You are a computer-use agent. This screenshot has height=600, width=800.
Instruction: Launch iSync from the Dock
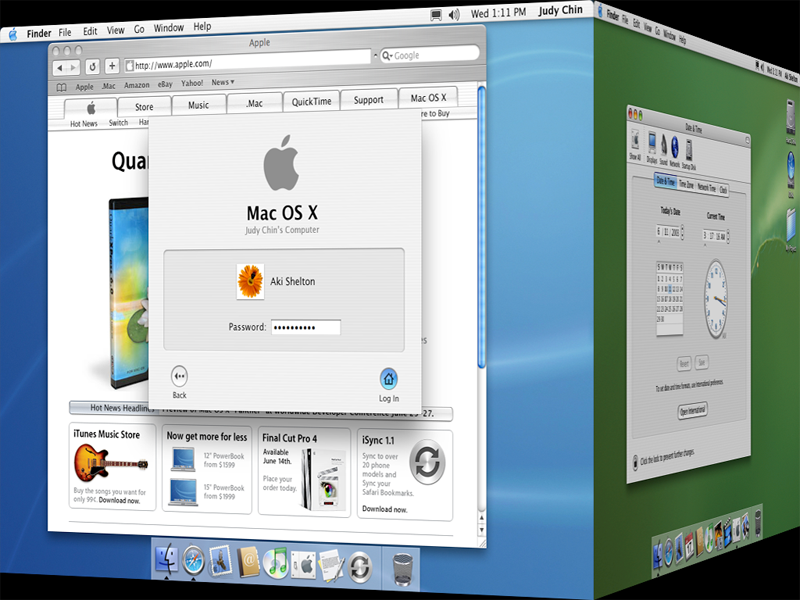click(x=360, y=567)
